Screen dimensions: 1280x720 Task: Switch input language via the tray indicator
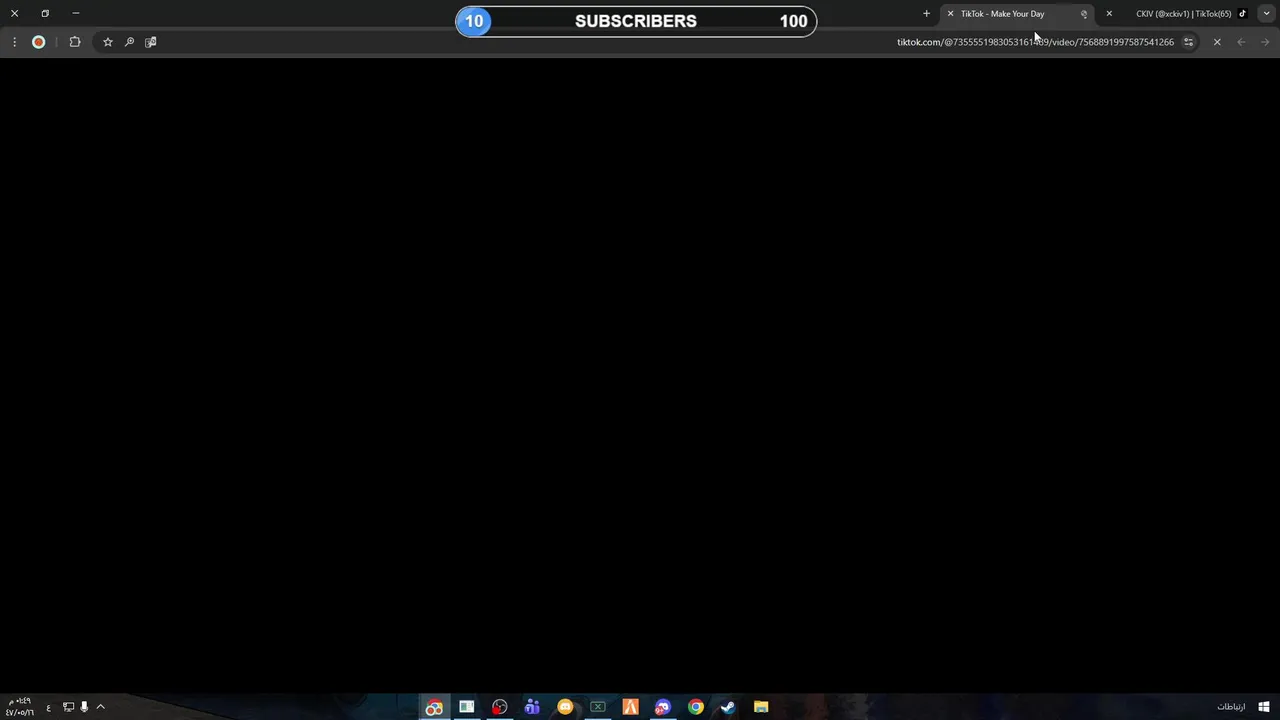pos(48,707)
